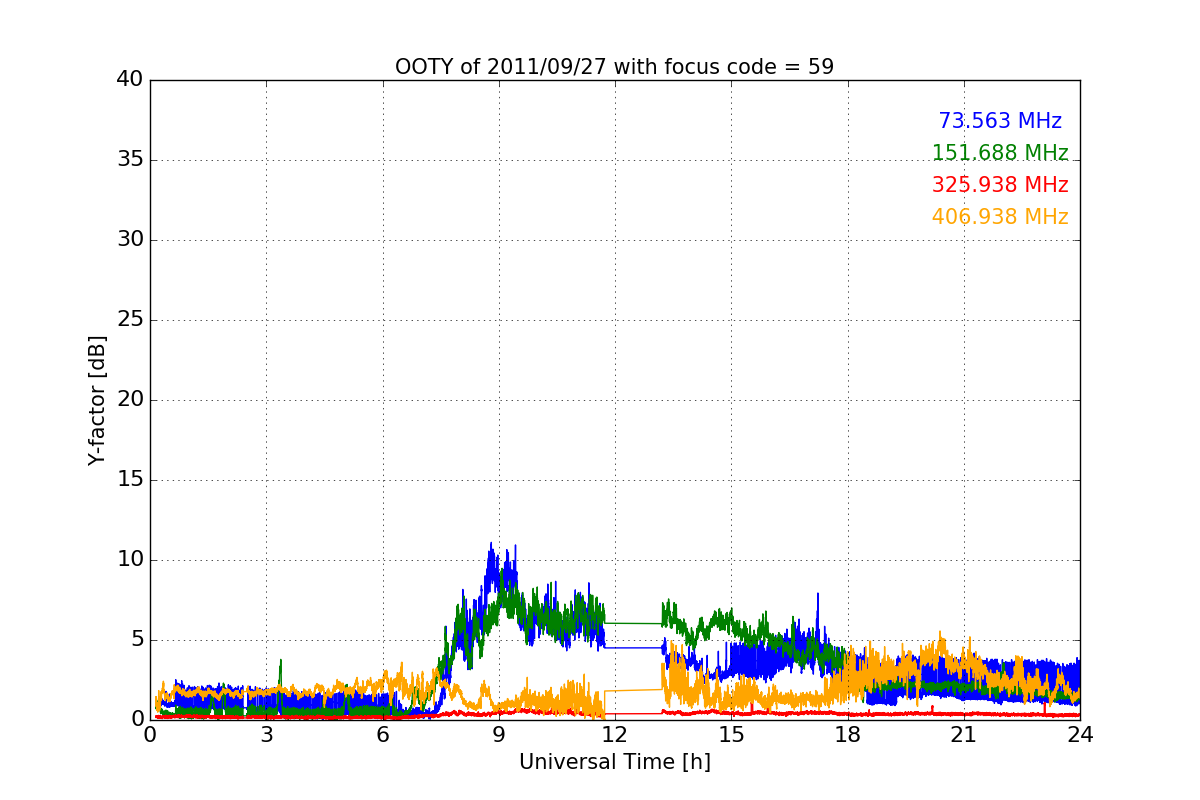Click the x-axis tick label 18

(848, 735)
